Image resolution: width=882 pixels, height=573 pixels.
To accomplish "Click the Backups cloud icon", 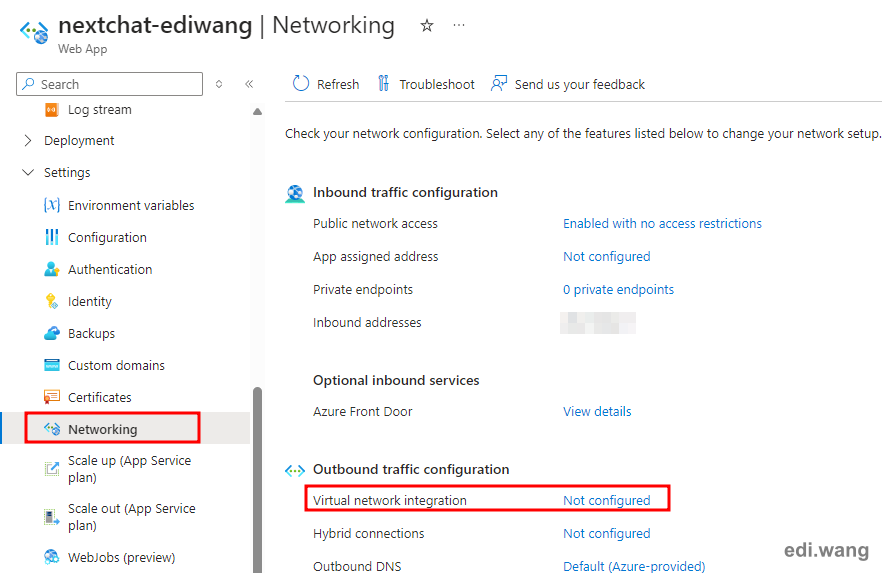I will (52, 333).
